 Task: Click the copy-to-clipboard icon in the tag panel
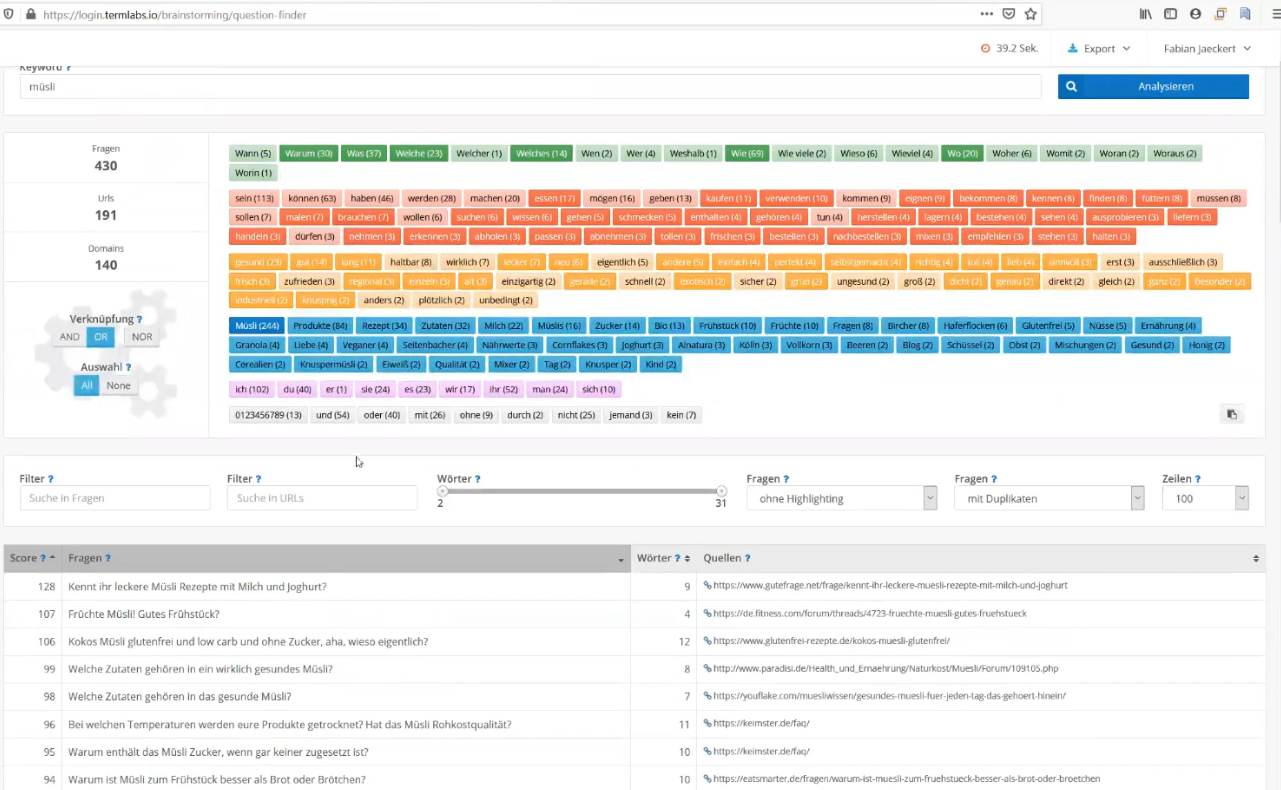[x=1232, y=414]
